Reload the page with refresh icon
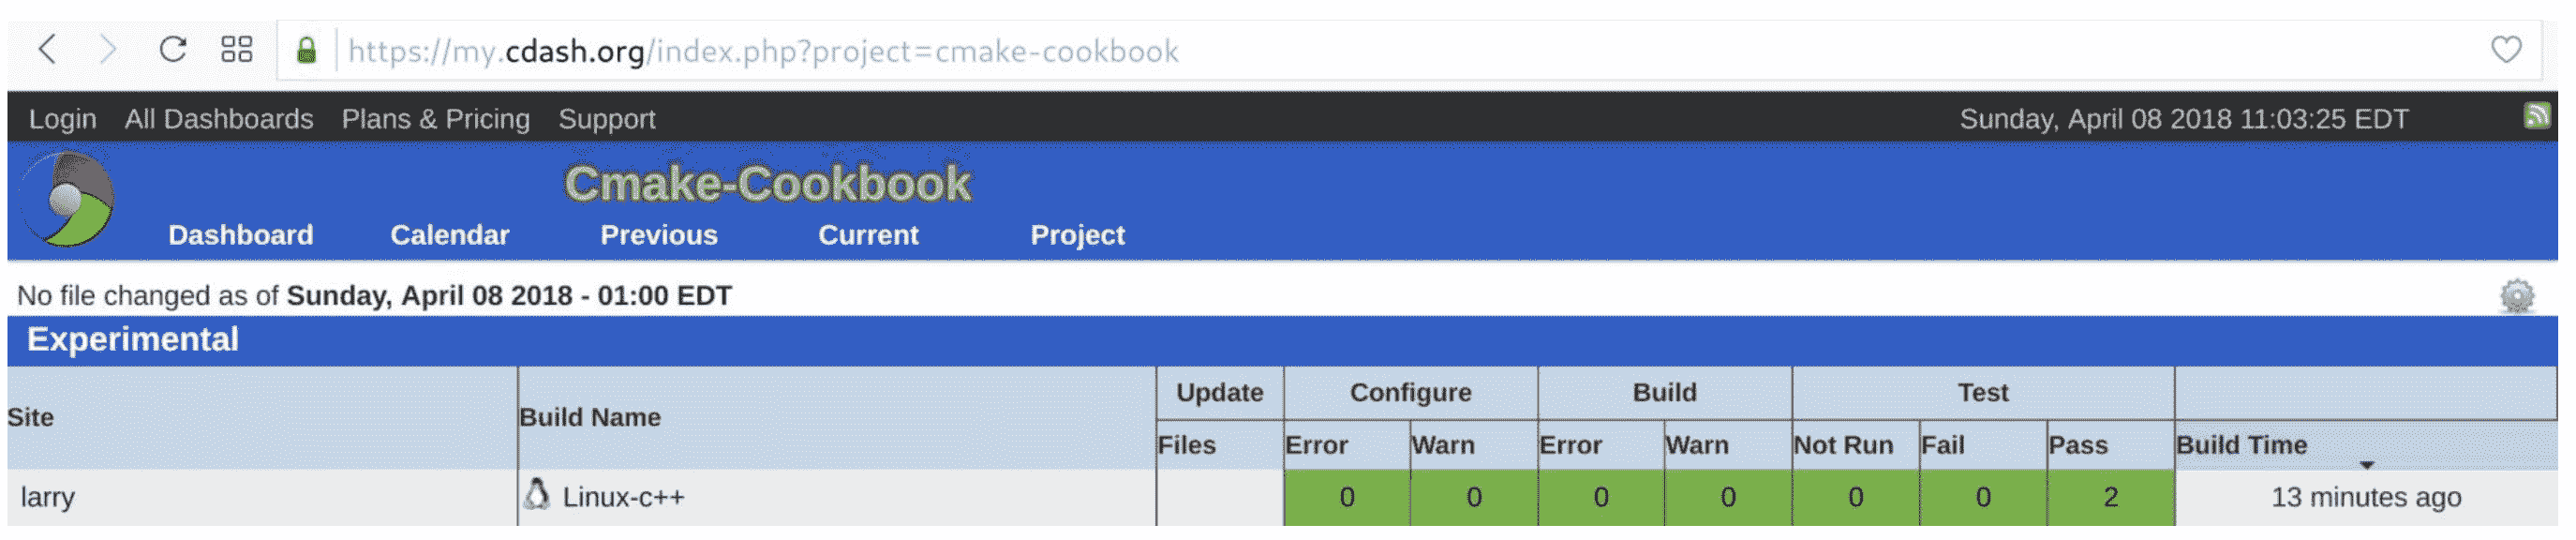This screenshot has width=2576, height=540. [x=173, y=49]
